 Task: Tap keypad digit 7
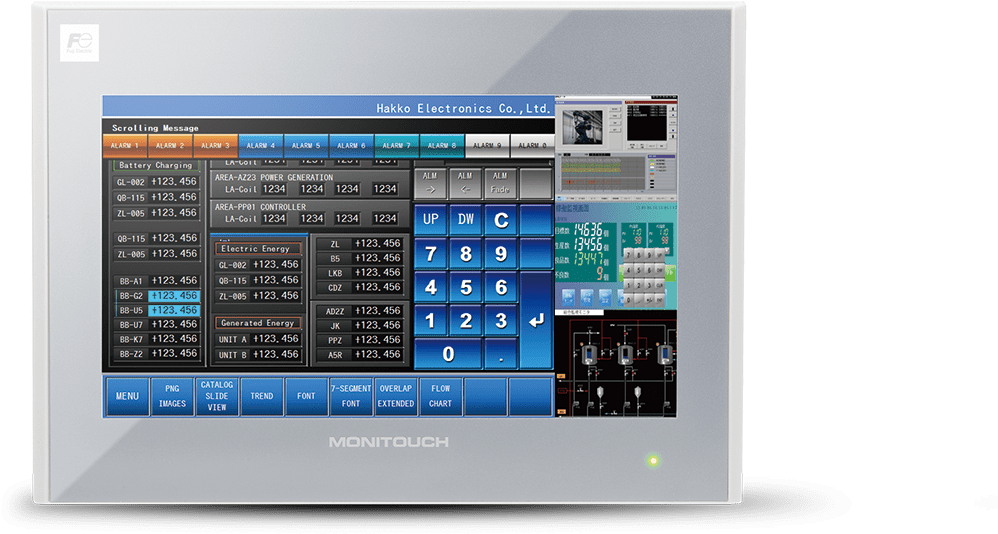tap(431, 254)
